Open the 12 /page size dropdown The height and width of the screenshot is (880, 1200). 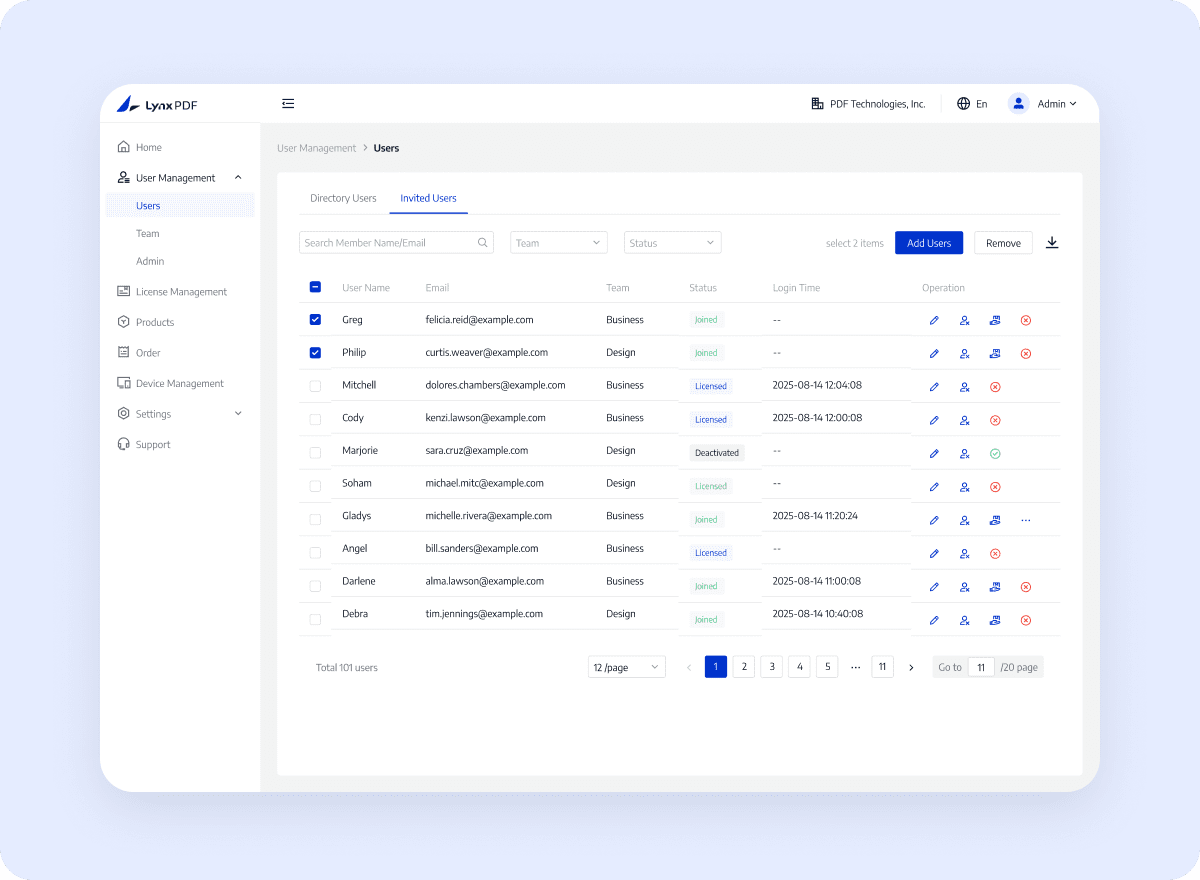627,667
